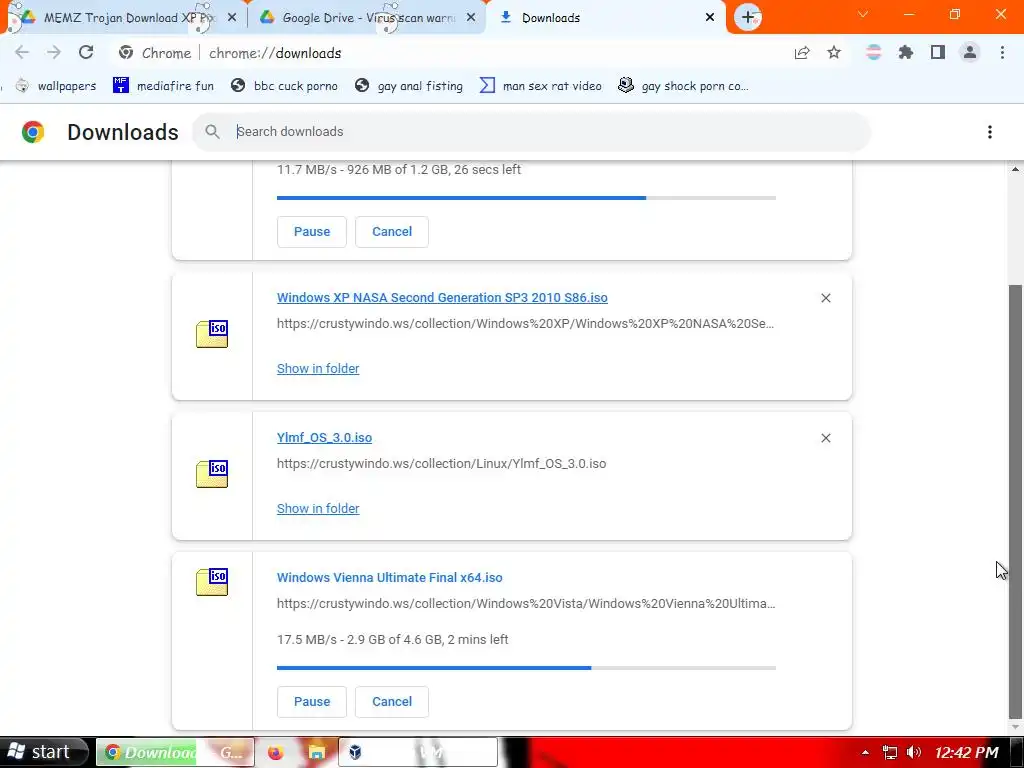Open the Ylmf_OS_3.0.iso link
This screenshot has width=1024, height=768.
click(x=325, y=438)
